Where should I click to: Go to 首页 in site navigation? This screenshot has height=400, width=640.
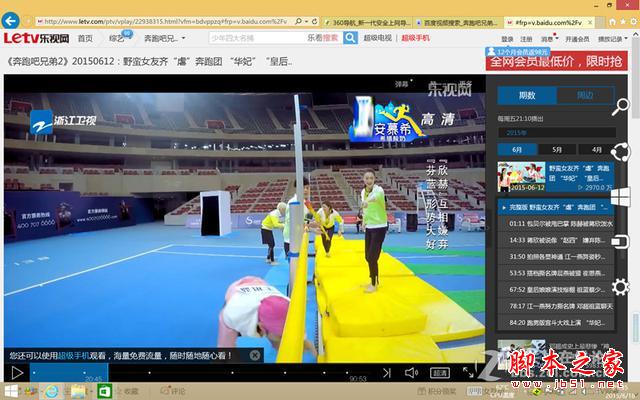[x=85, y=38]
